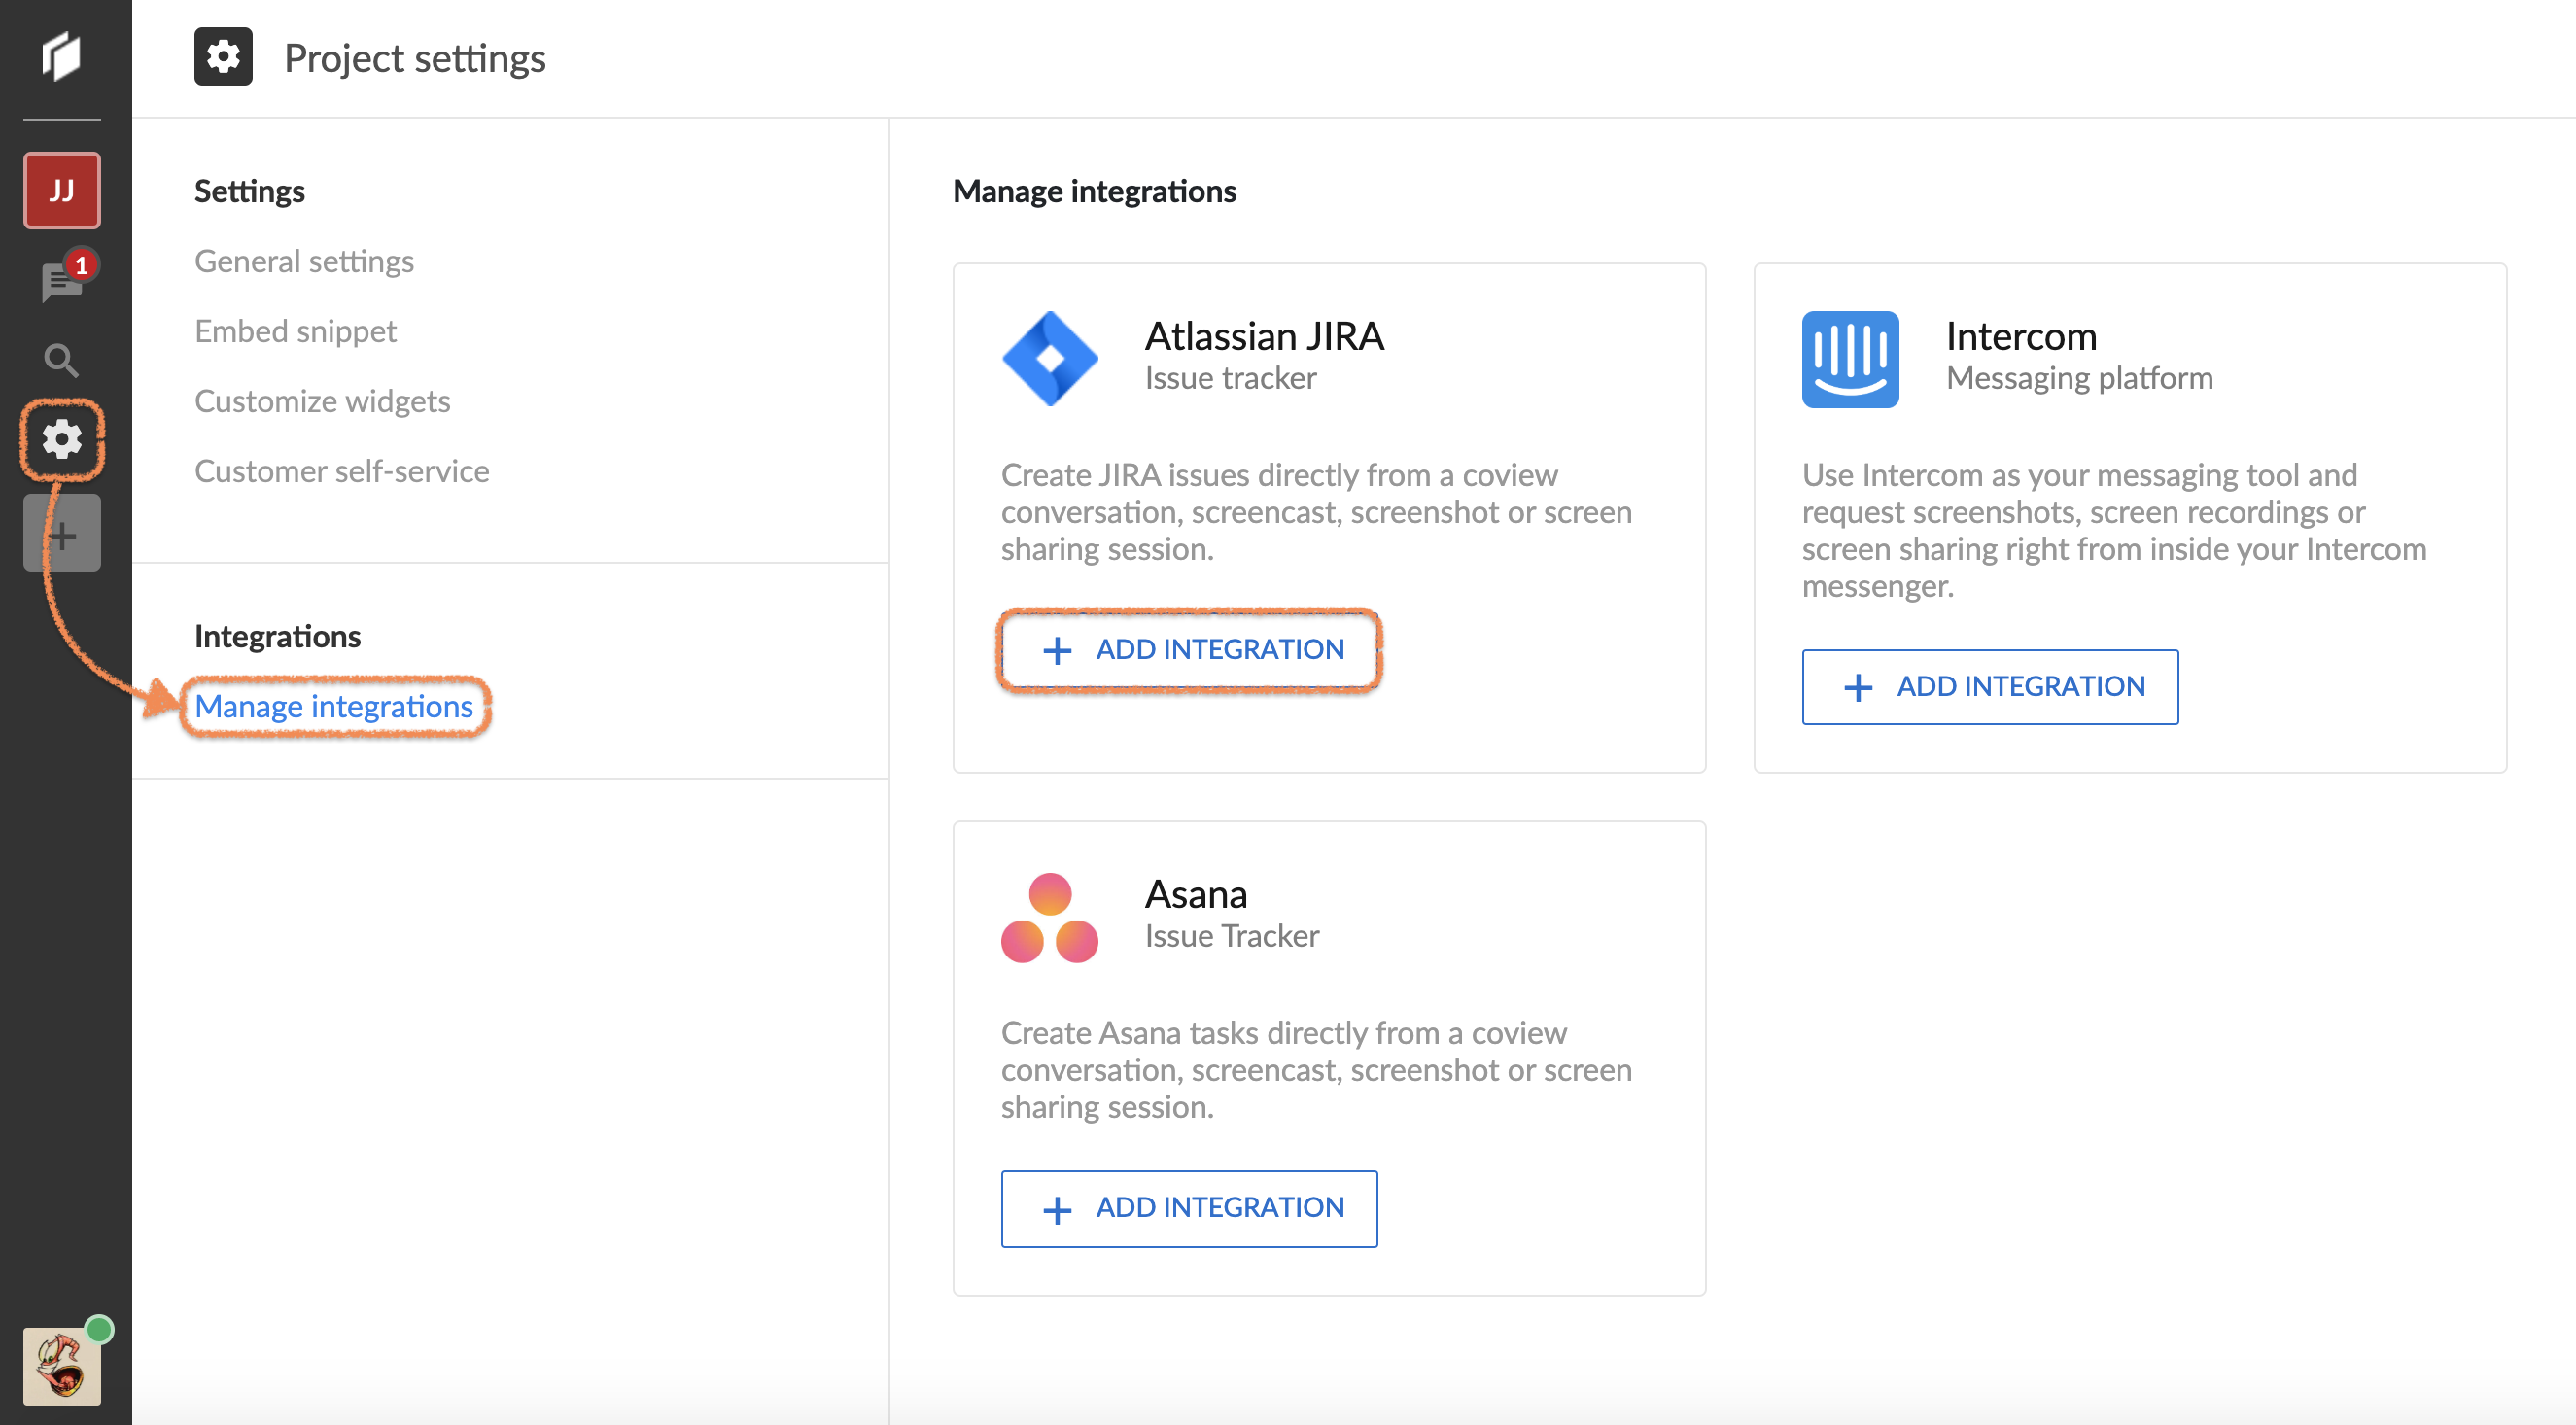This screenshot has width=2576, height=1425.
Task: Add the Asana integration
Action: 1188,1207
